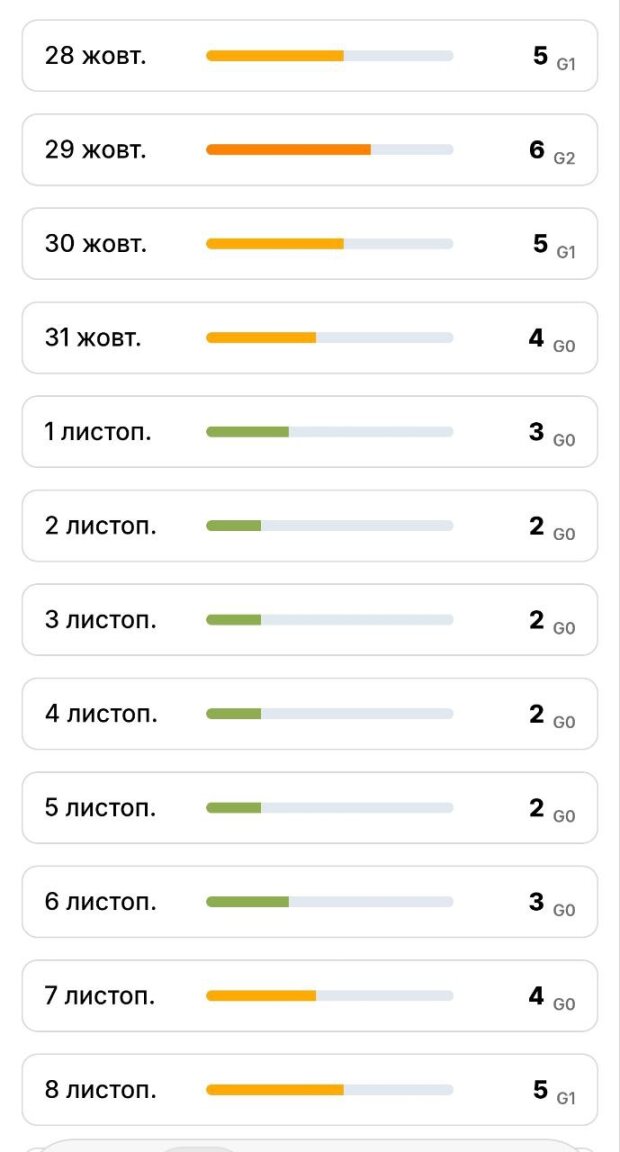Select the 4 листоп. date label

(100, 714)
